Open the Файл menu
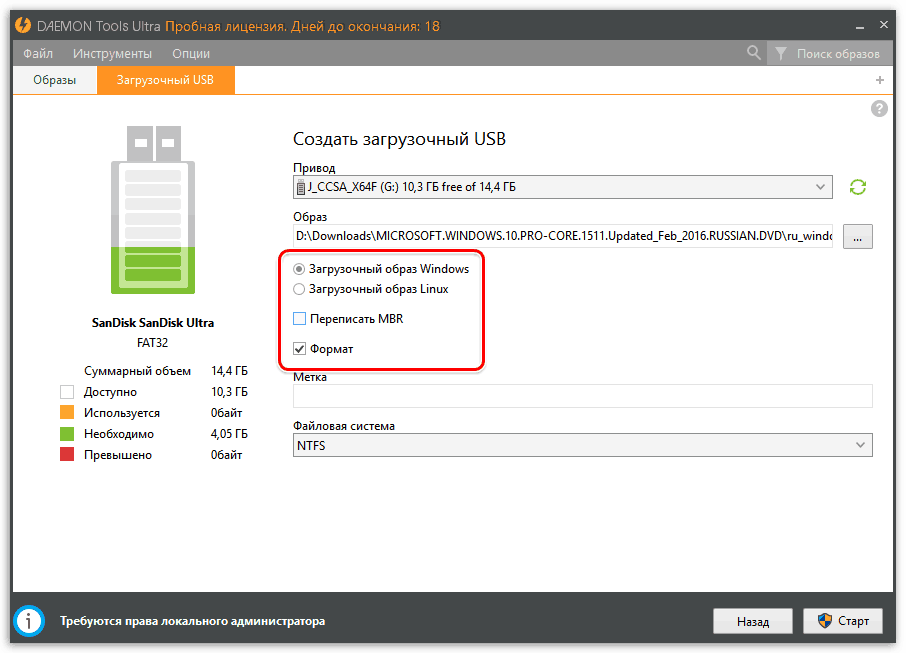The height and width of the screenshot is (653, 906). tap(38, 53)
